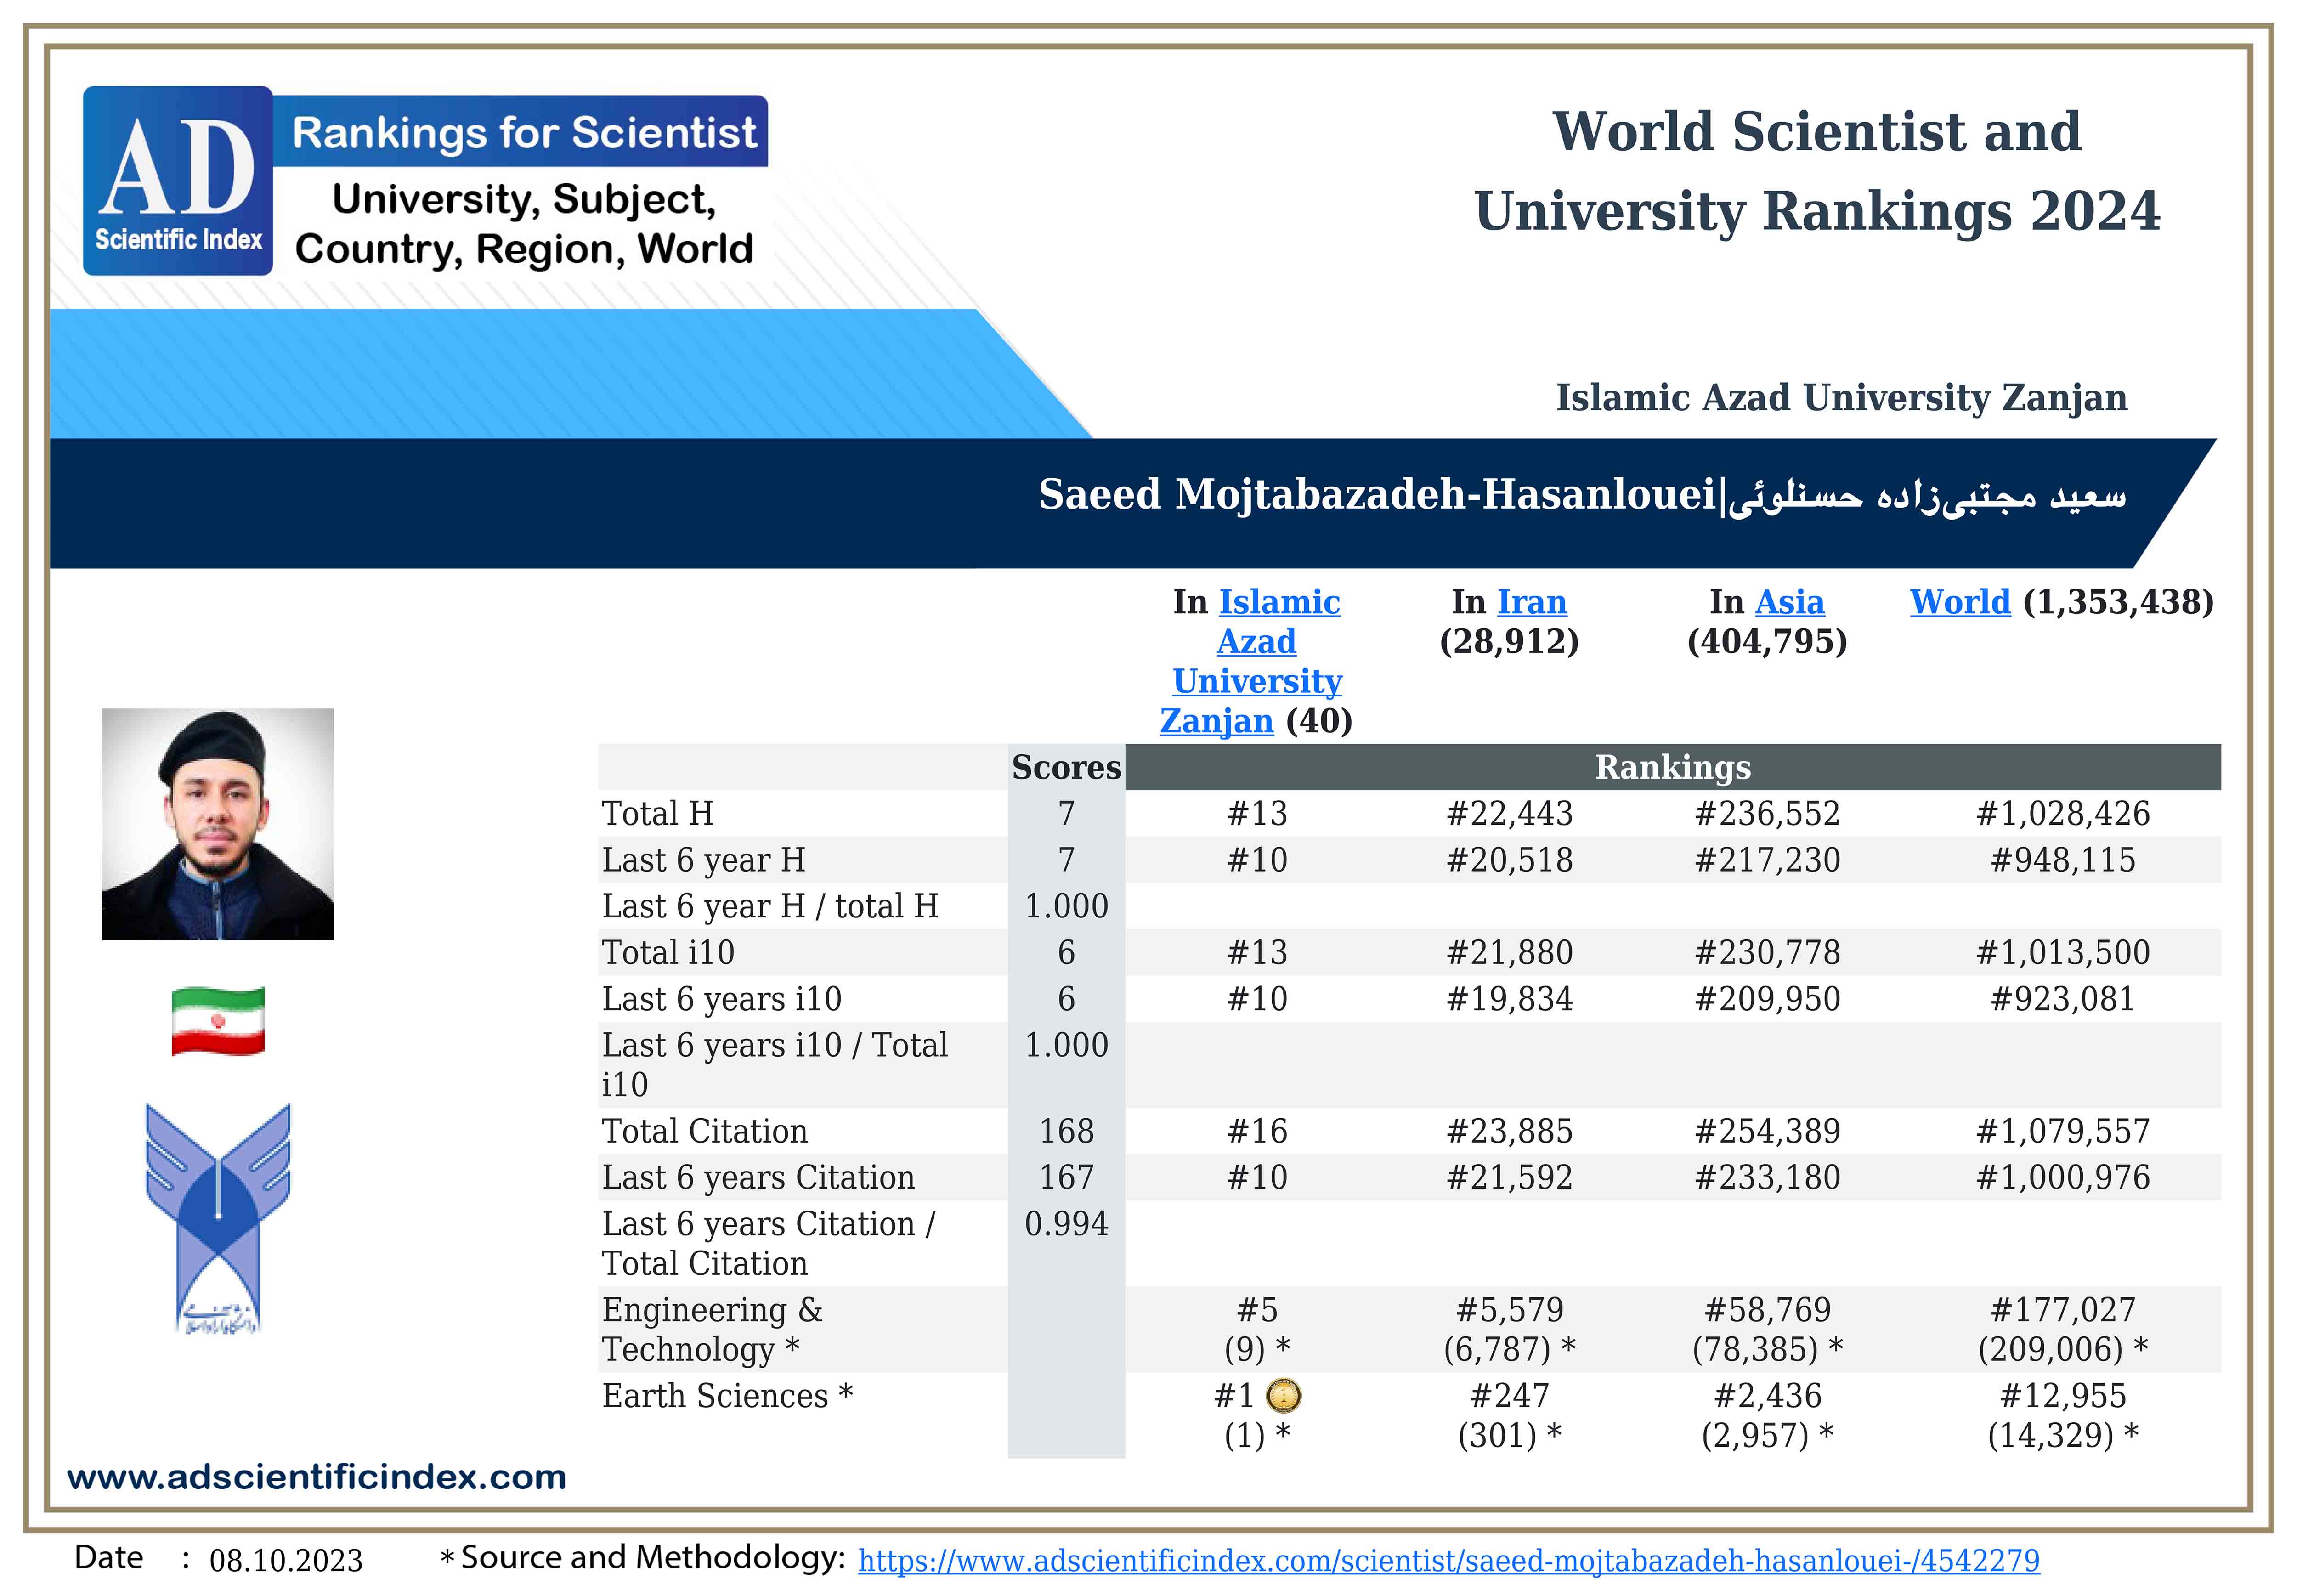This screenshot has height=1596, width=2297.
Task: Click the www.adscientificindex.com website text
Action: 316,1477
